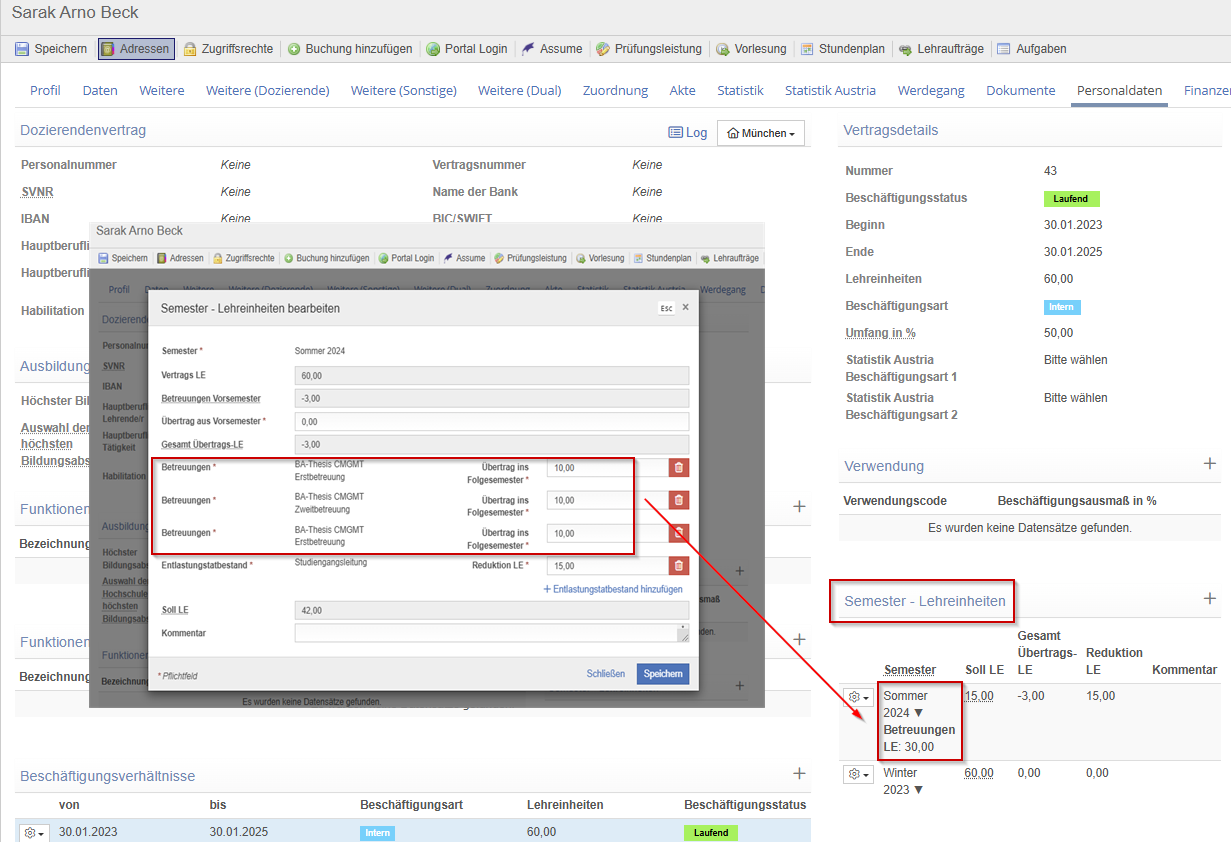Open gear menu for the 30.01.2023 employment row

pyautogui.click(x=34, y=833)
